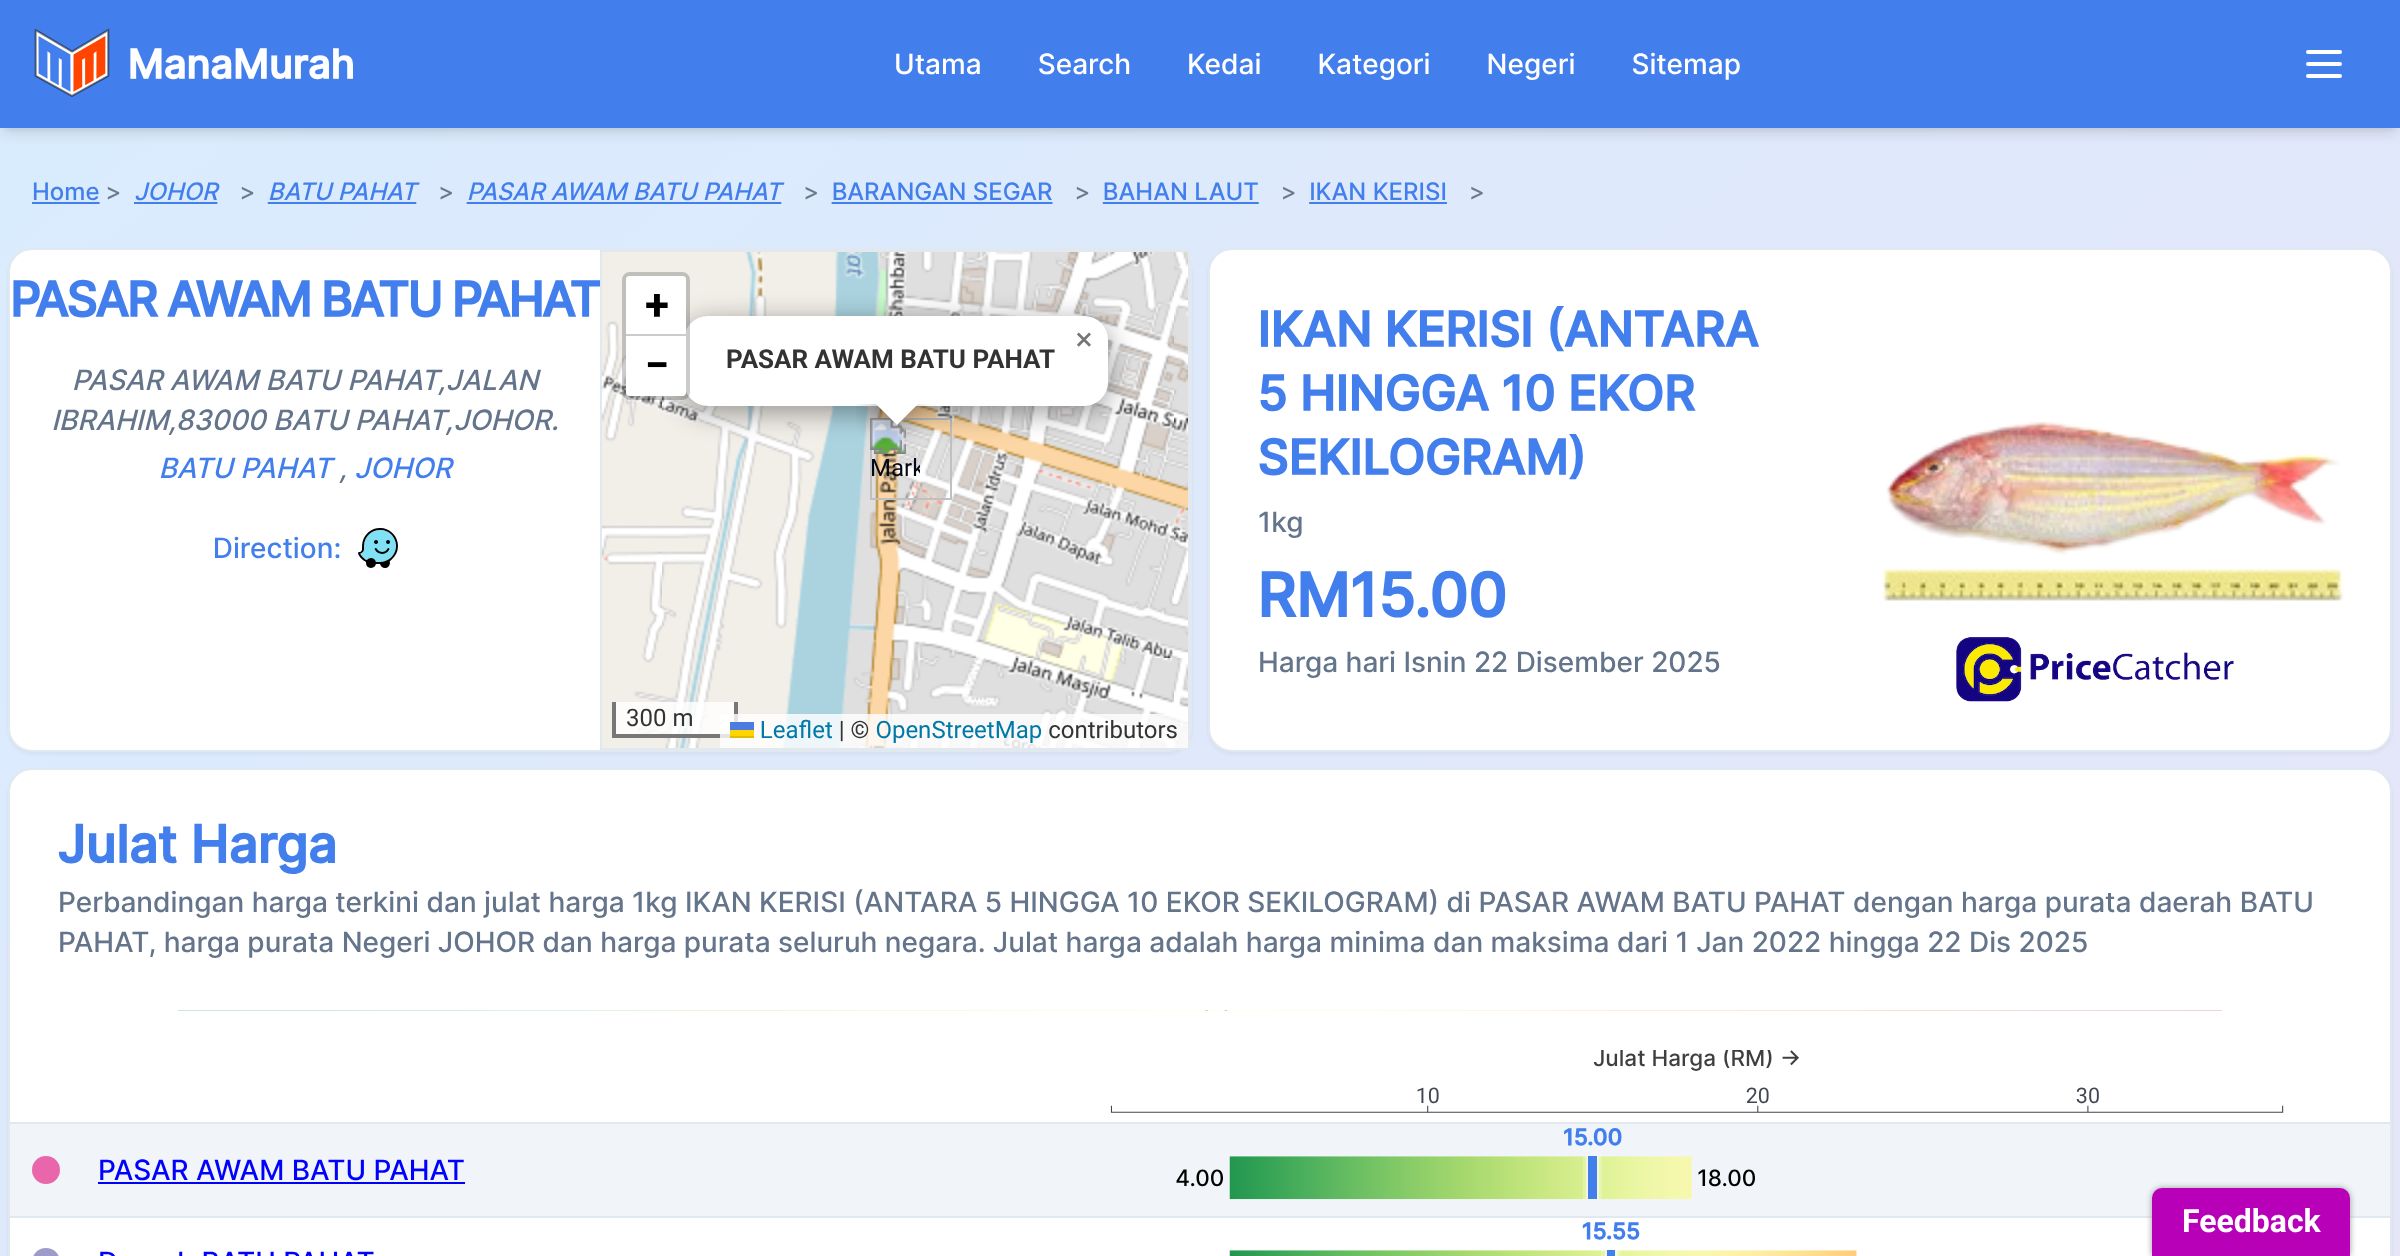Screen dimensions: 2400x1256
Task: Zoom in on the map
Action: [656, 305]
